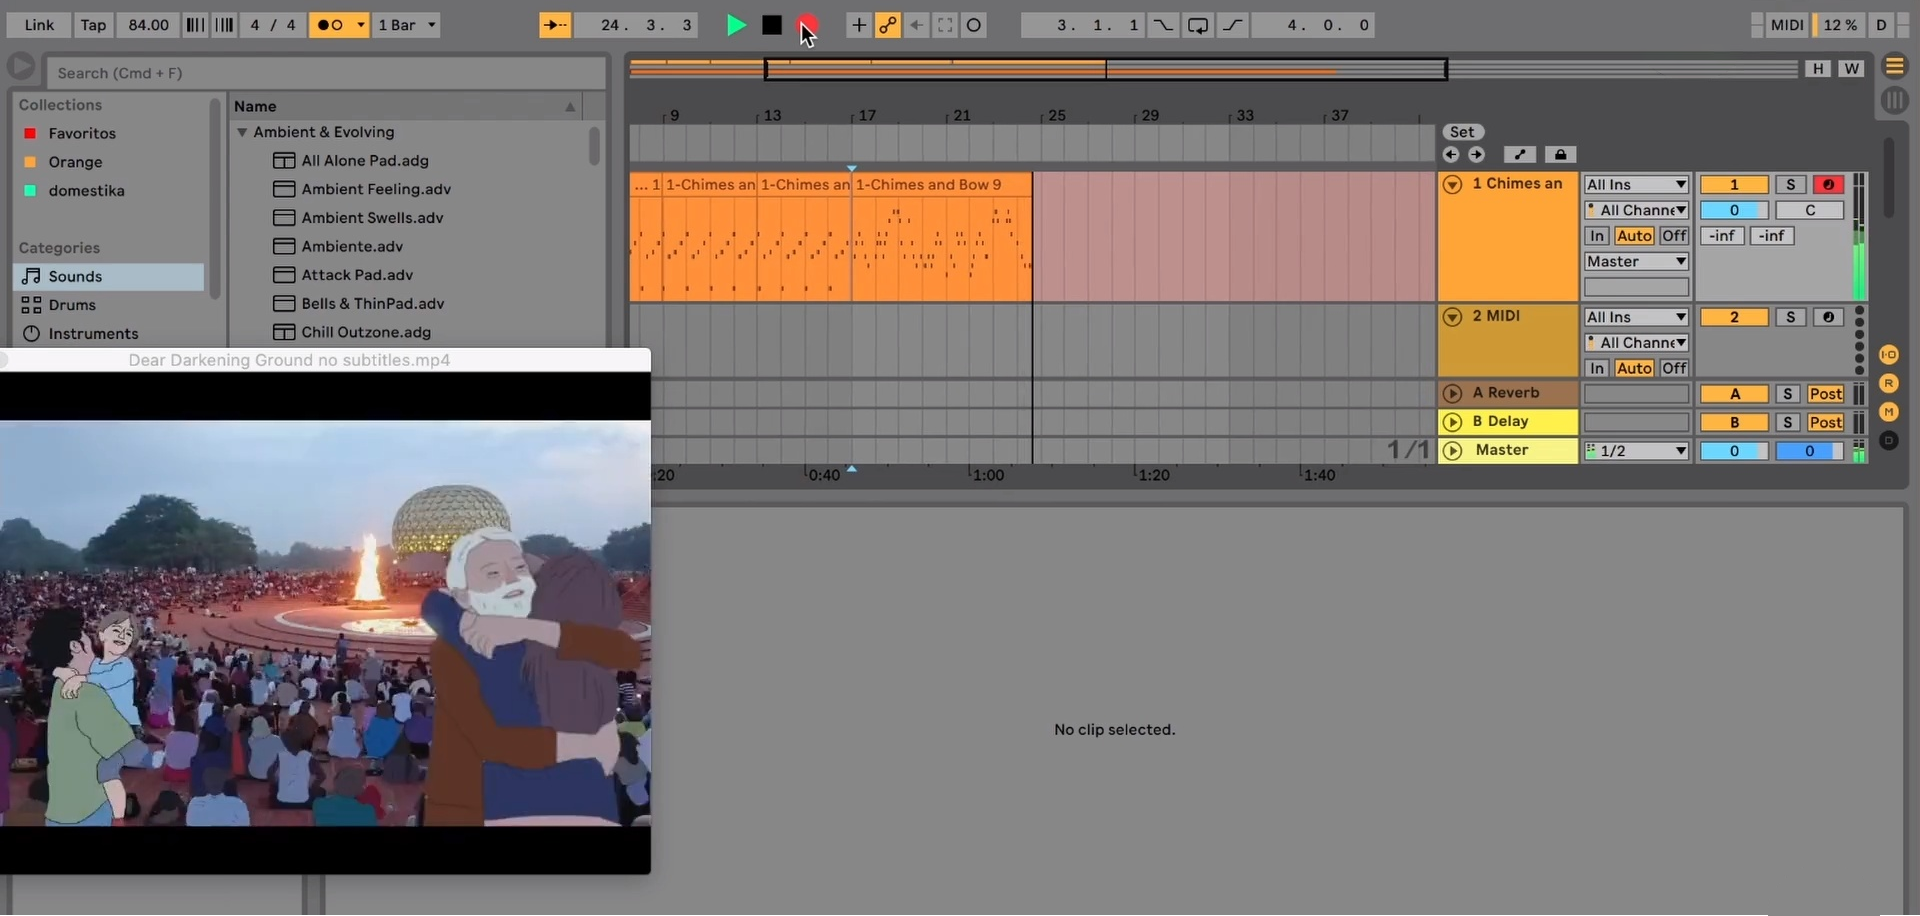Select Sounds category in browser
Screen dimensions: 1920x916
coord(108,277)
